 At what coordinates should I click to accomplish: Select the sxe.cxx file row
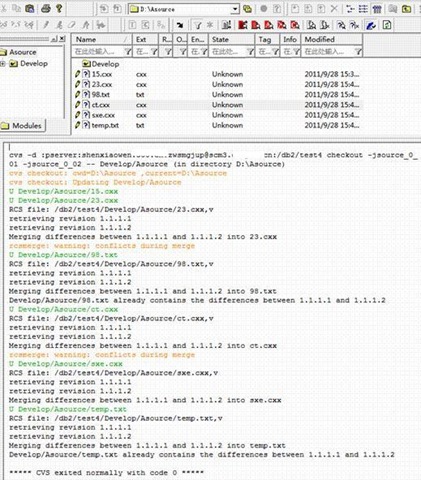click(217, 115)
